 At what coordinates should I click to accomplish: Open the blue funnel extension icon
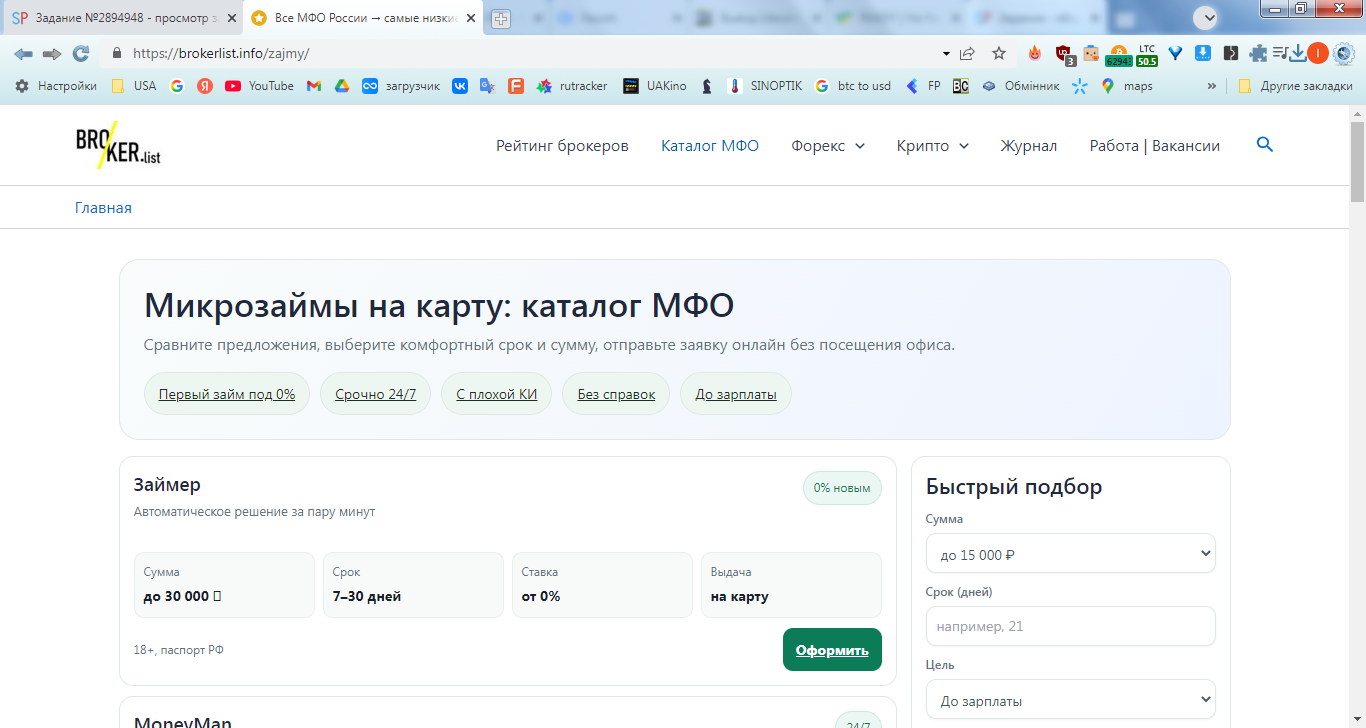1176,54
